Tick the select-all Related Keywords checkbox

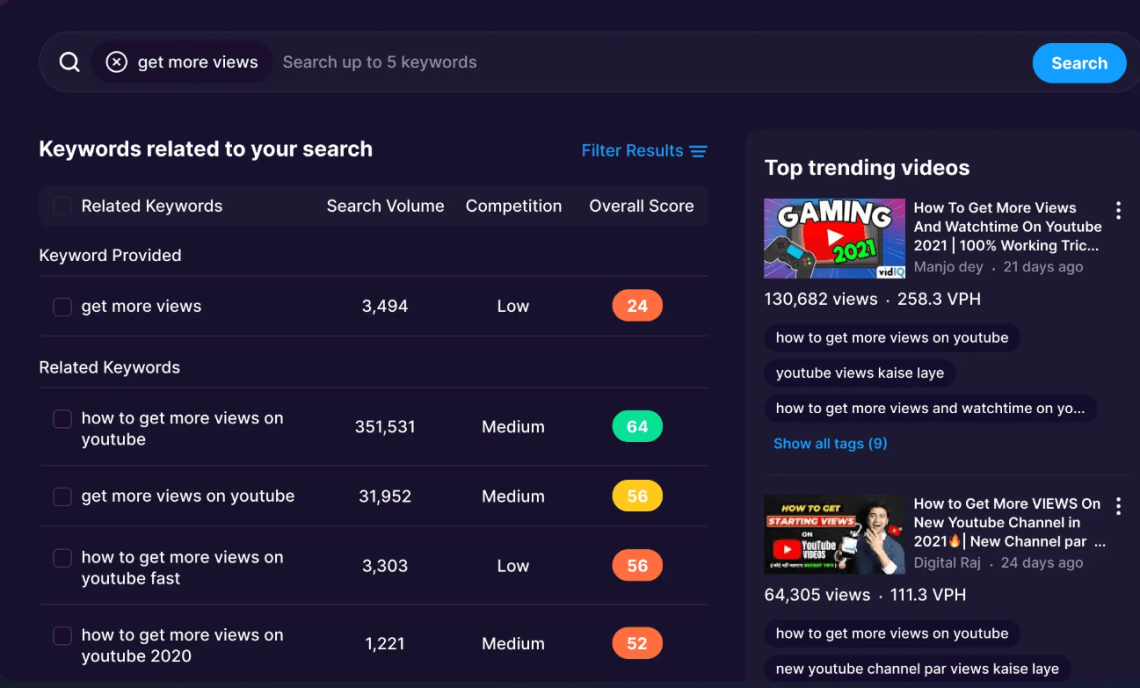(63, 206)
